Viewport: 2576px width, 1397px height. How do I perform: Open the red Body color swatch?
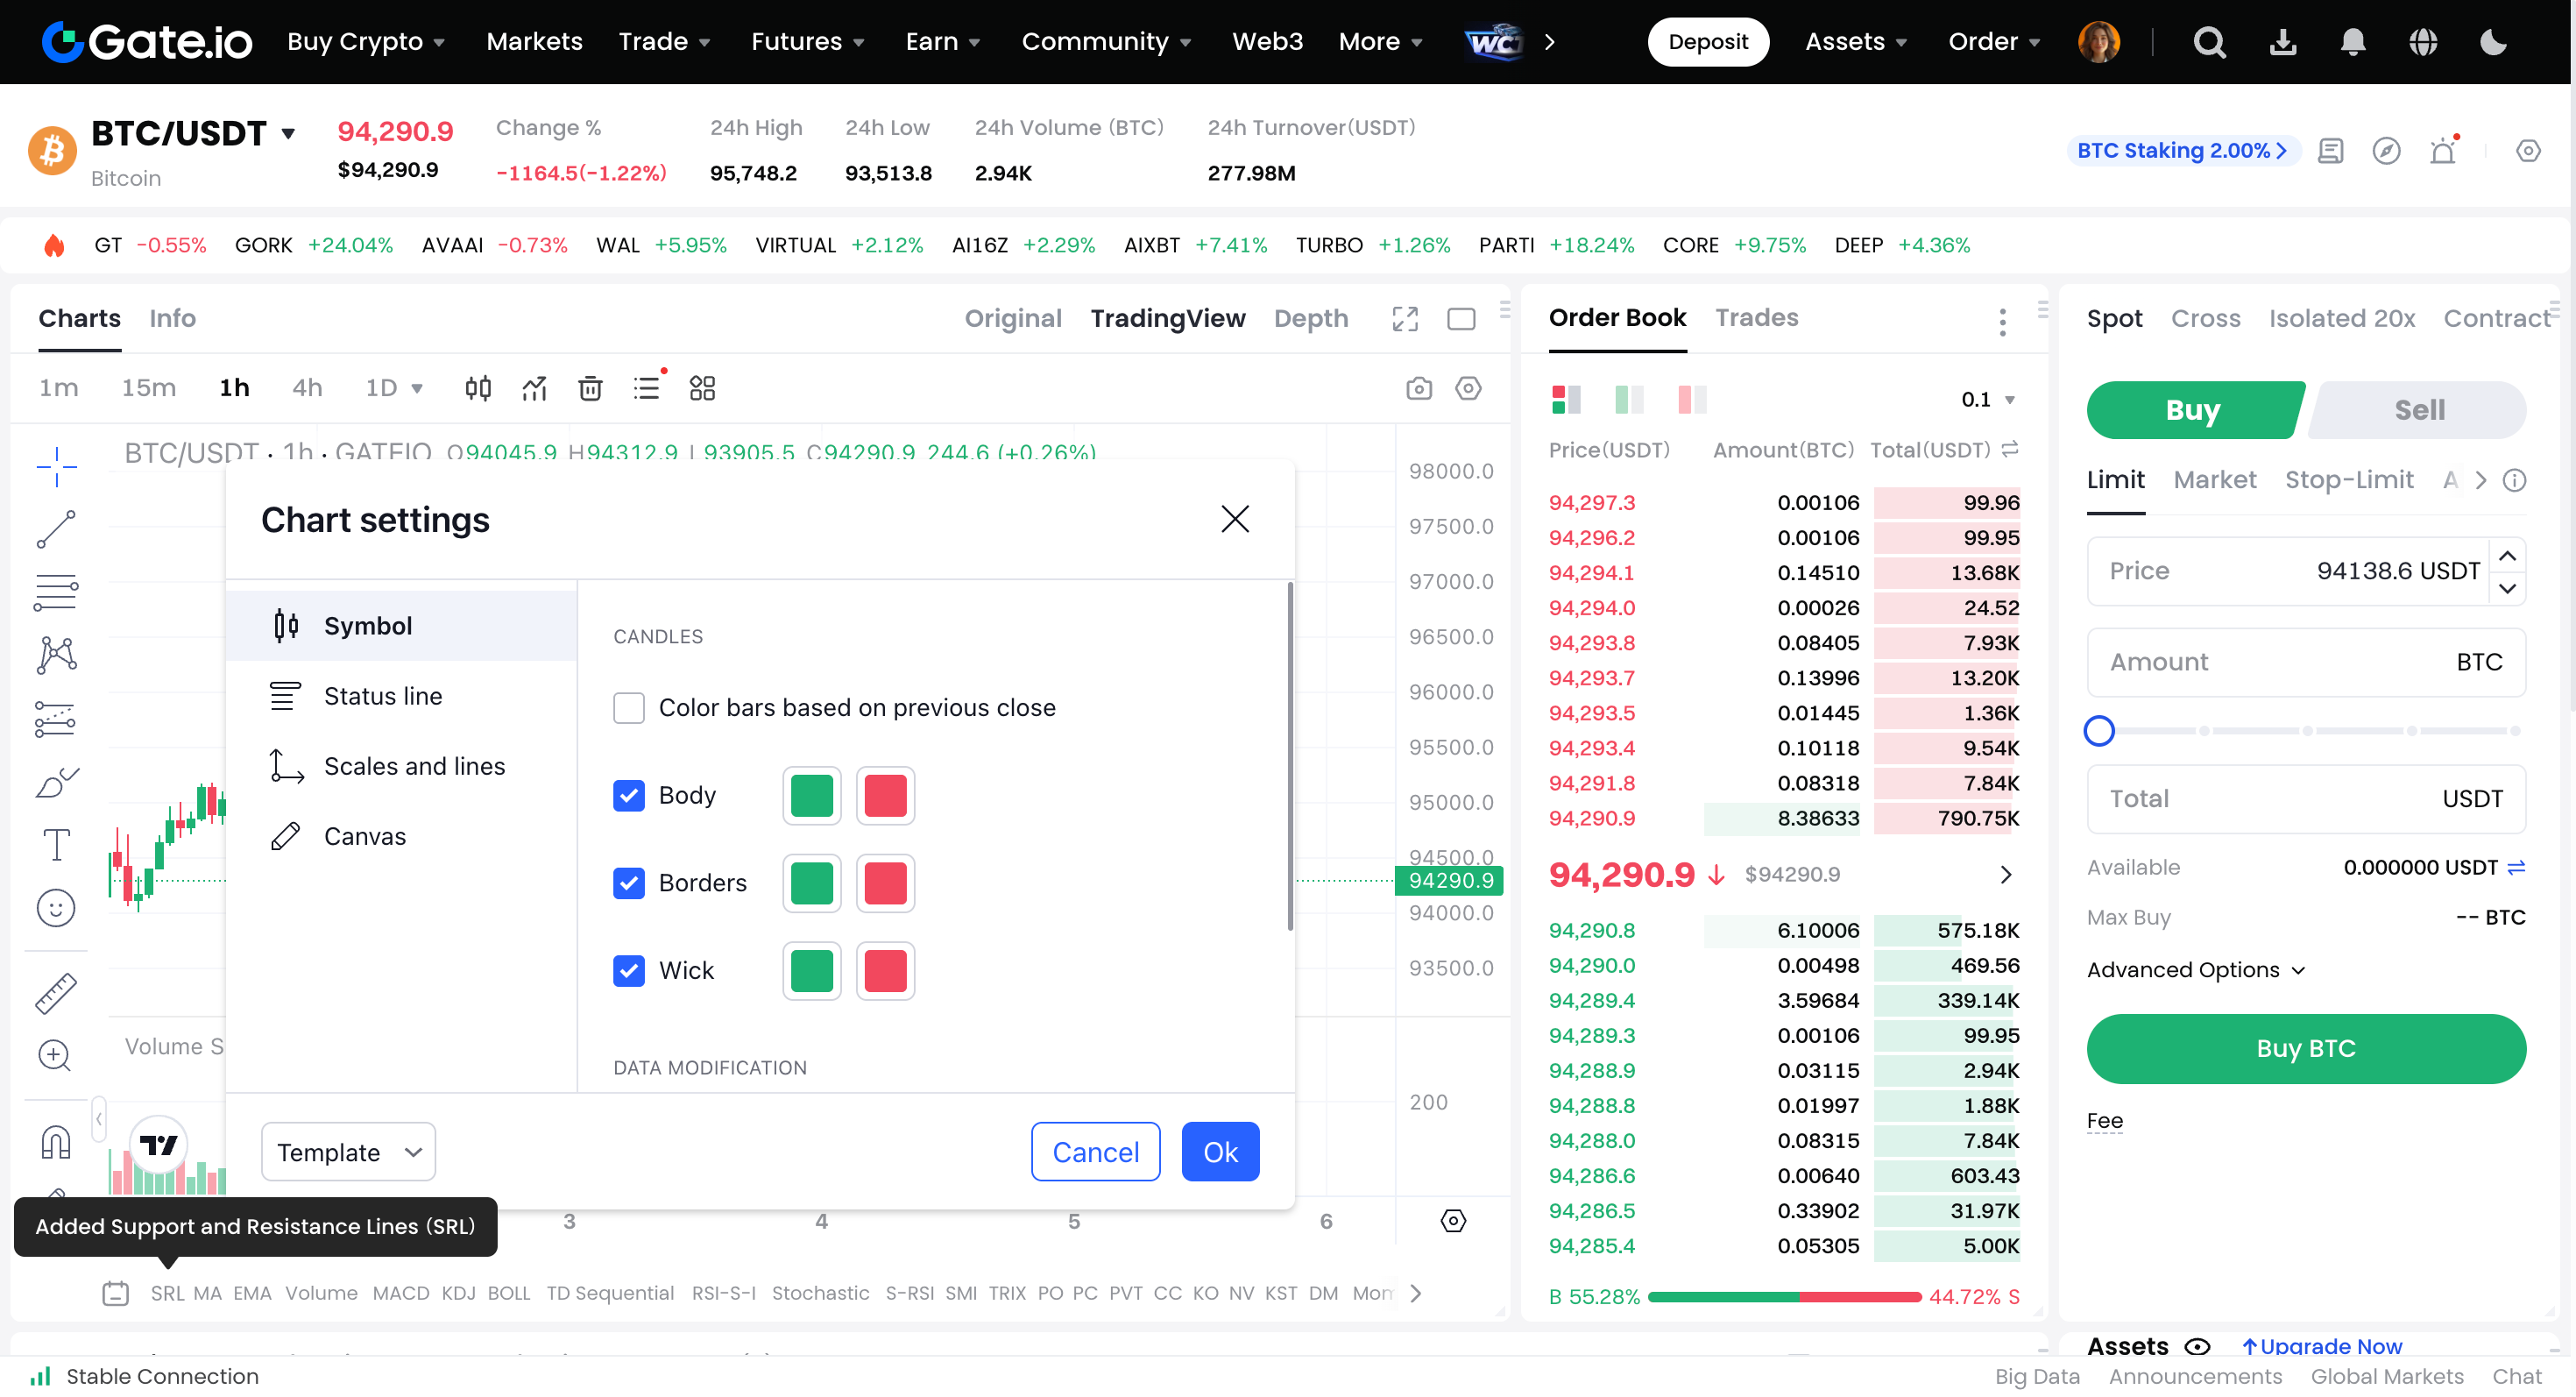[x=885, y=796]
